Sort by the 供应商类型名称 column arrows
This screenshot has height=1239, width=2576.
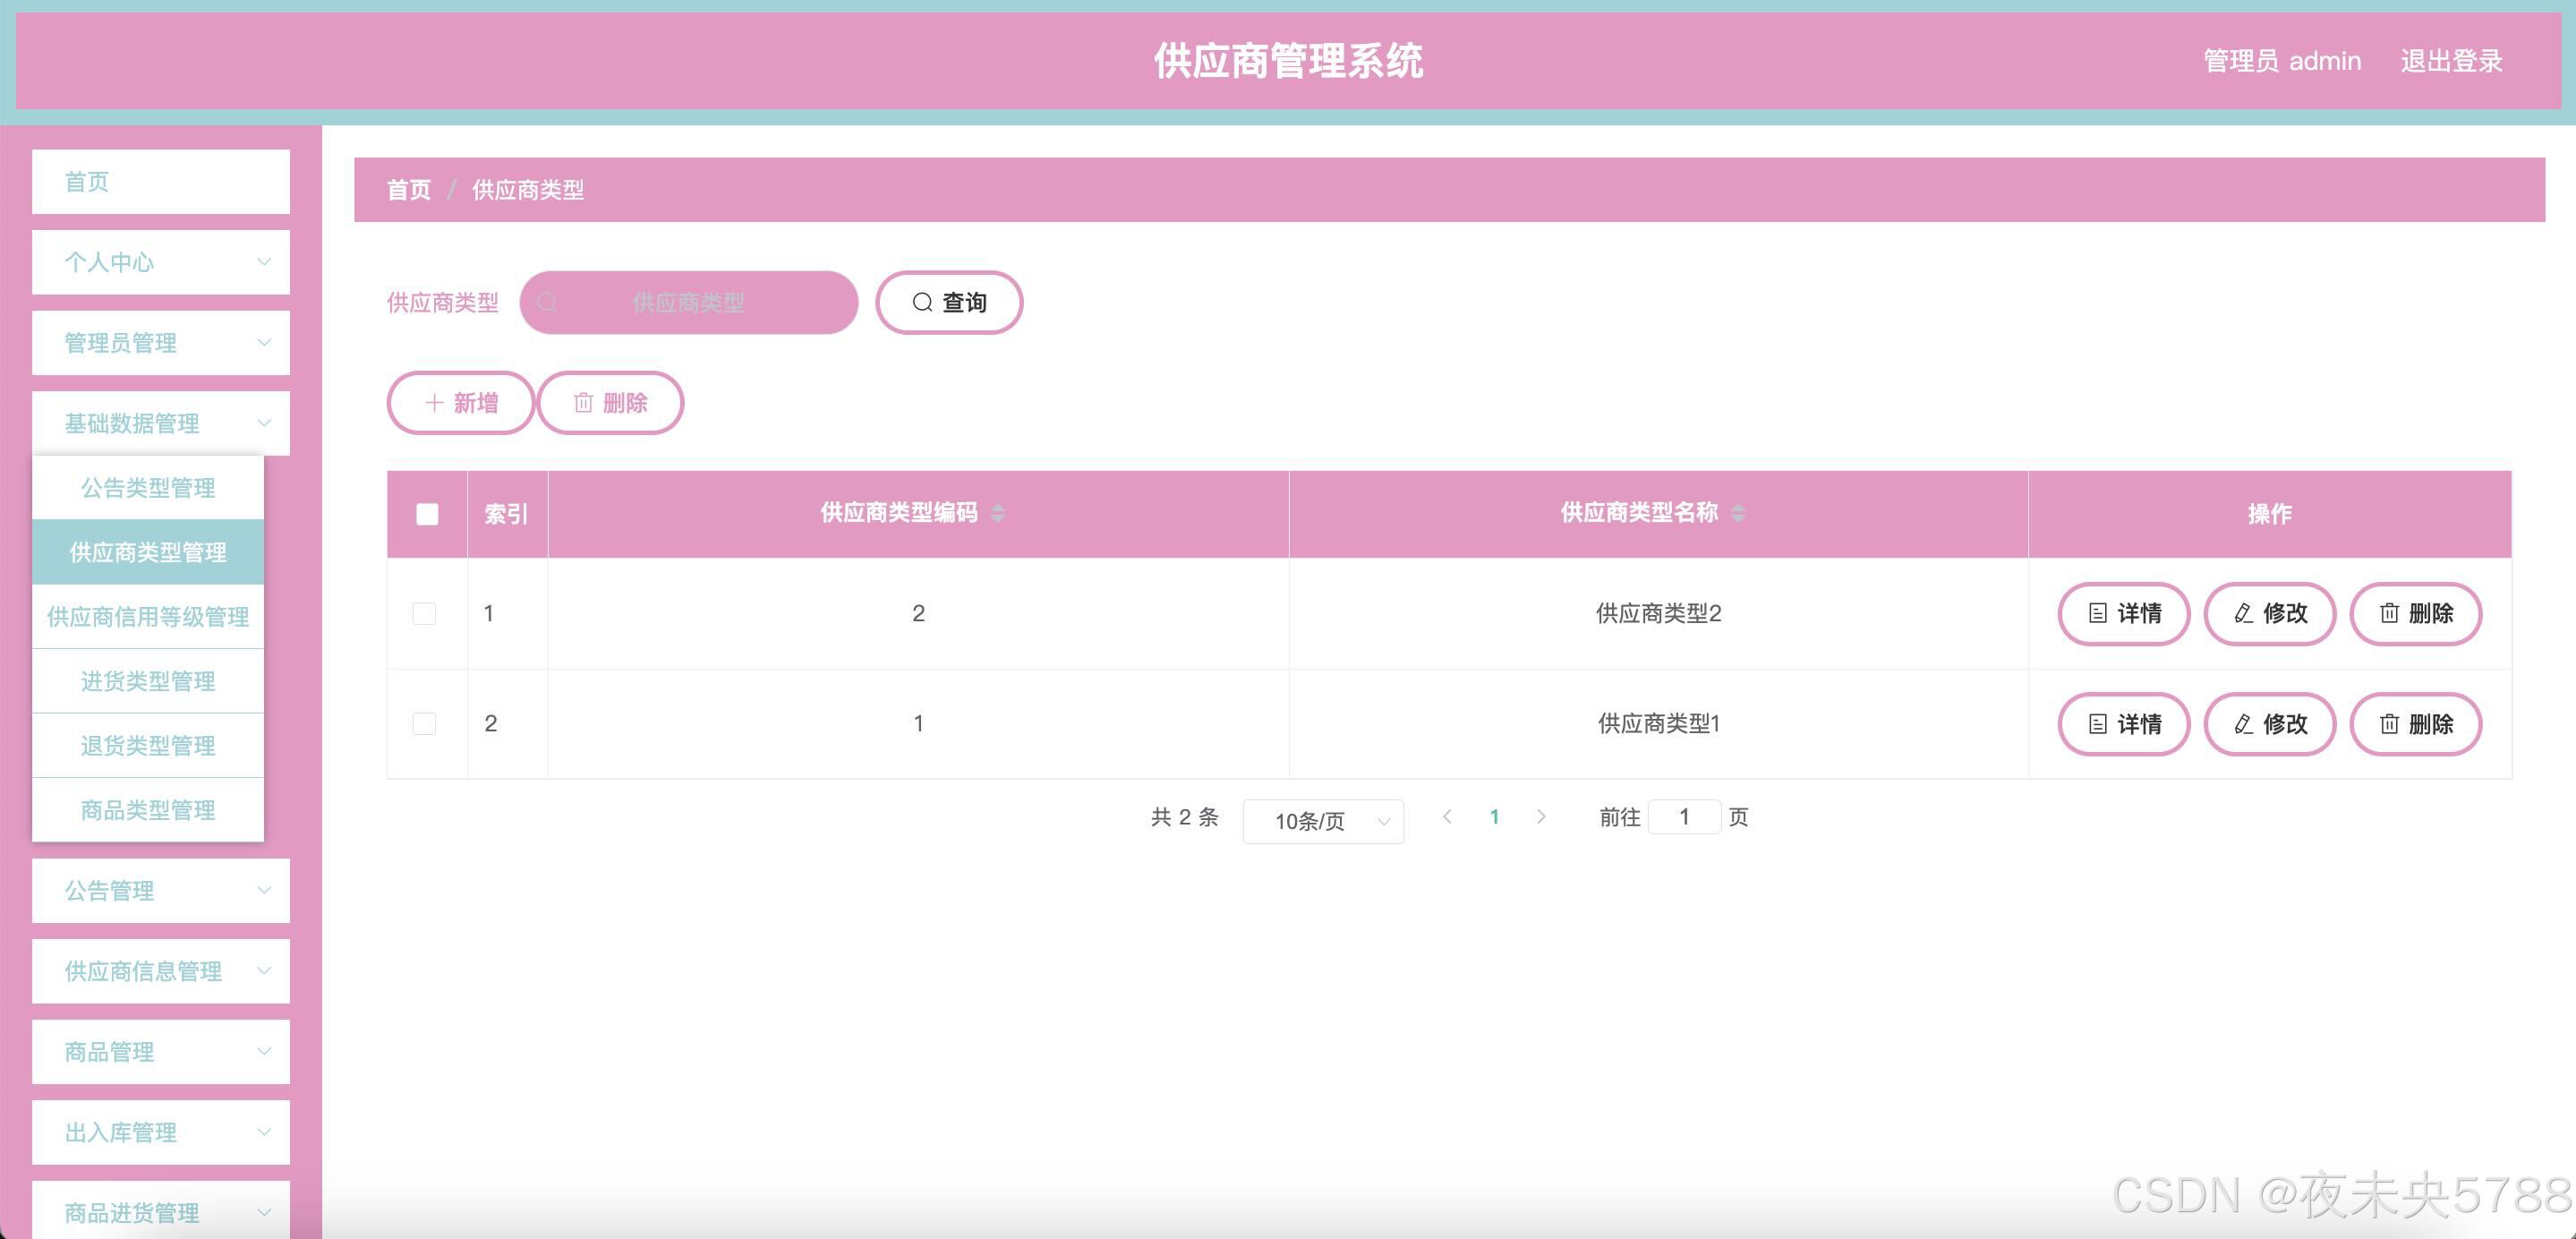(x=1738, y=513)
